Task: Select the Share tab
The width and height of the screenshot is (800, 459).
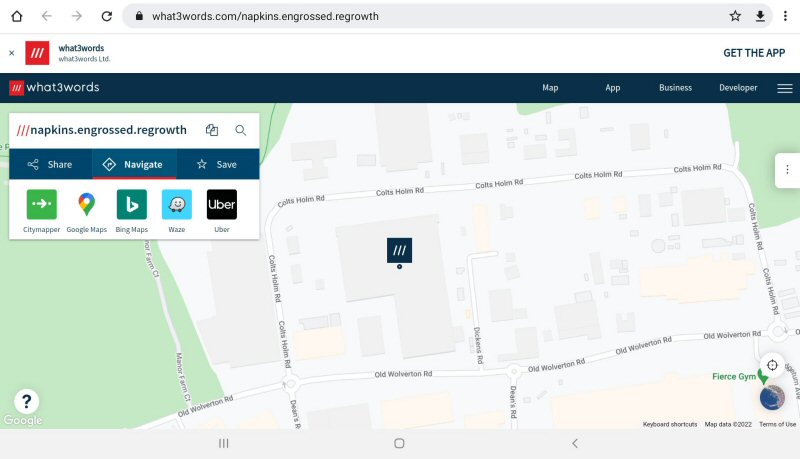Action: (x=51, y=164)
